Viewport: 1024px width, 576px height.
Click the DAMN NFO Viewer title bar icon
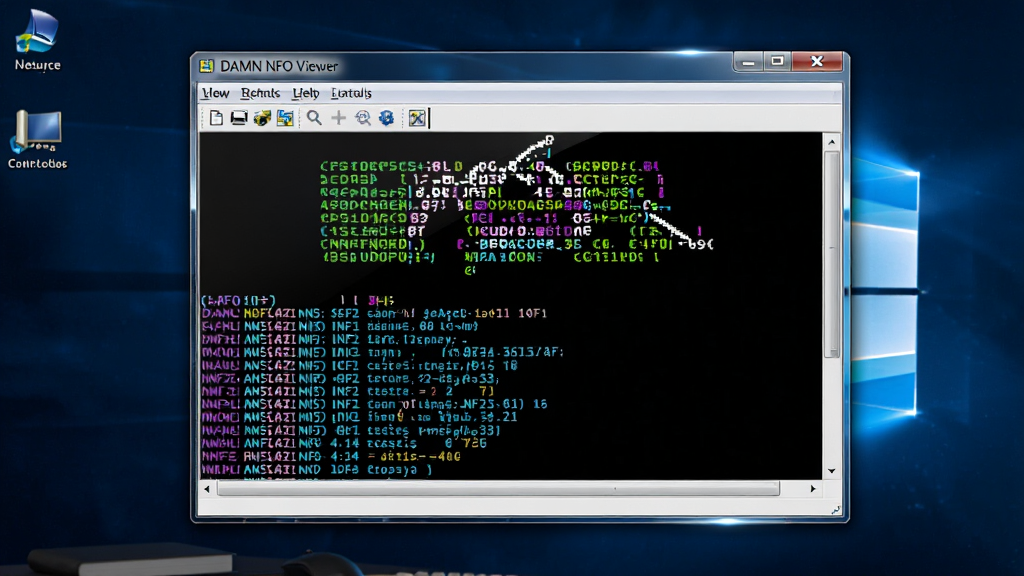tap(207, 66)
